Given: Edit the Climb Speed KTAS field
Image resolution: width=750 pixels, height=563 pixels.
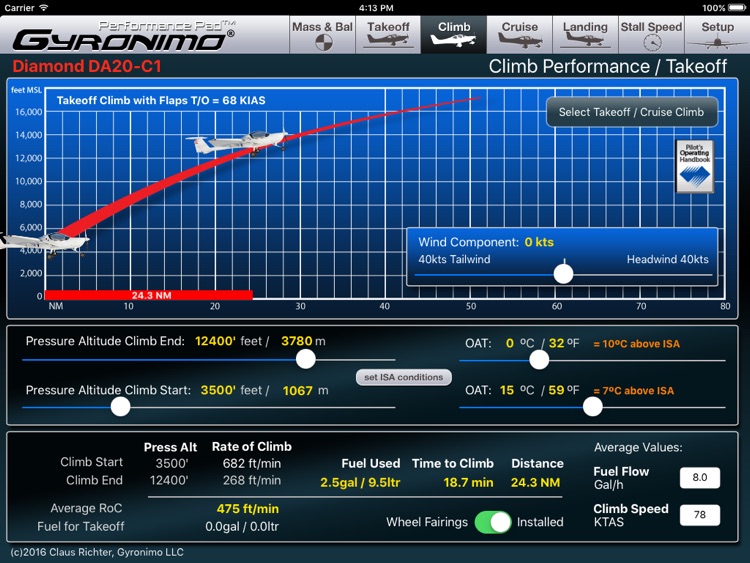Looking at the screenshot, I should [x=700, y=515].
